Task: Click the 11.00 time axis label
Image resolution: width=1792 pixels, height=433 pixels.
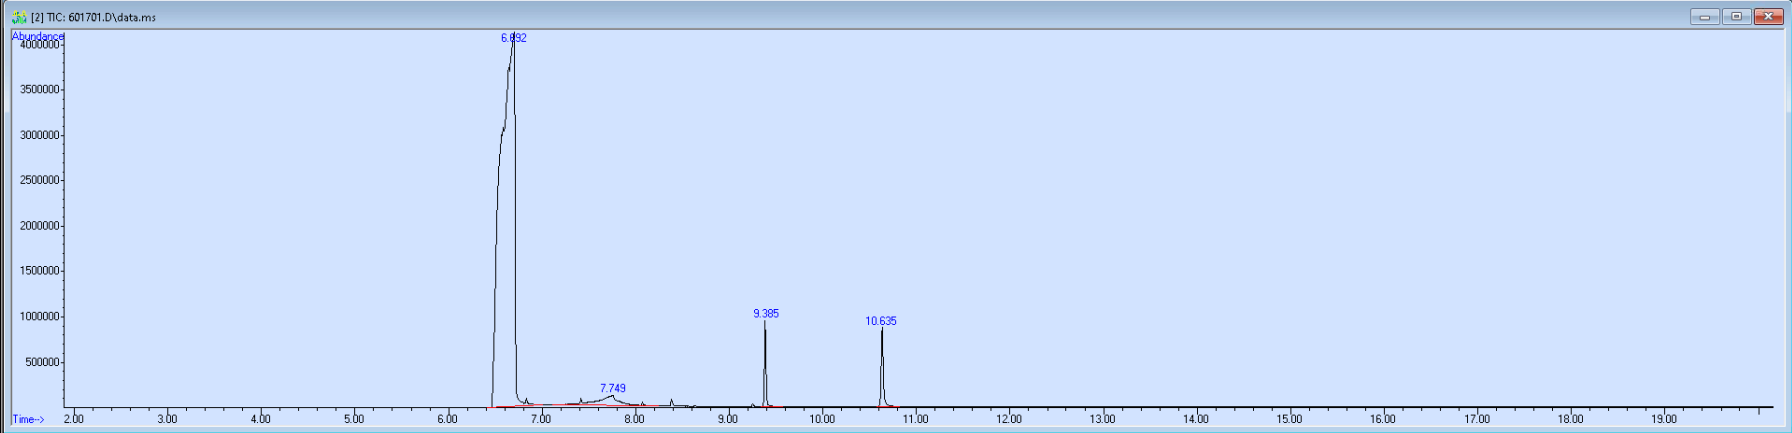Action: [915, 419]
